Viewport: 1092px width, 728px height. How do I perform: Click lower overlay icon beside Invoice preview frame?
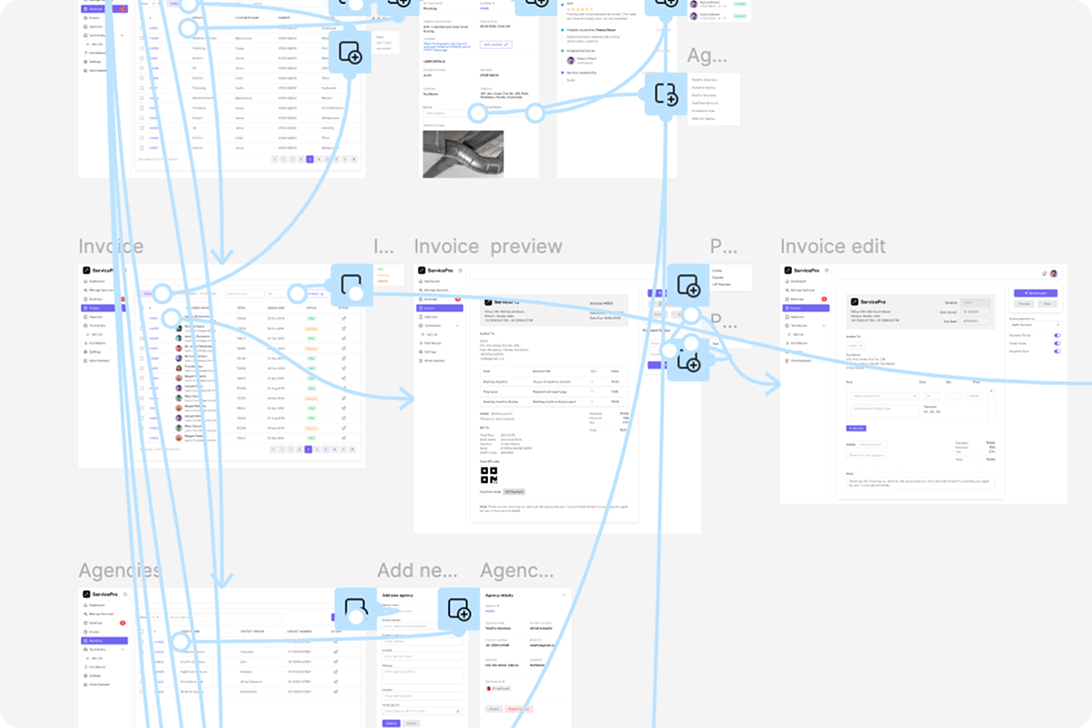[688, 362]
